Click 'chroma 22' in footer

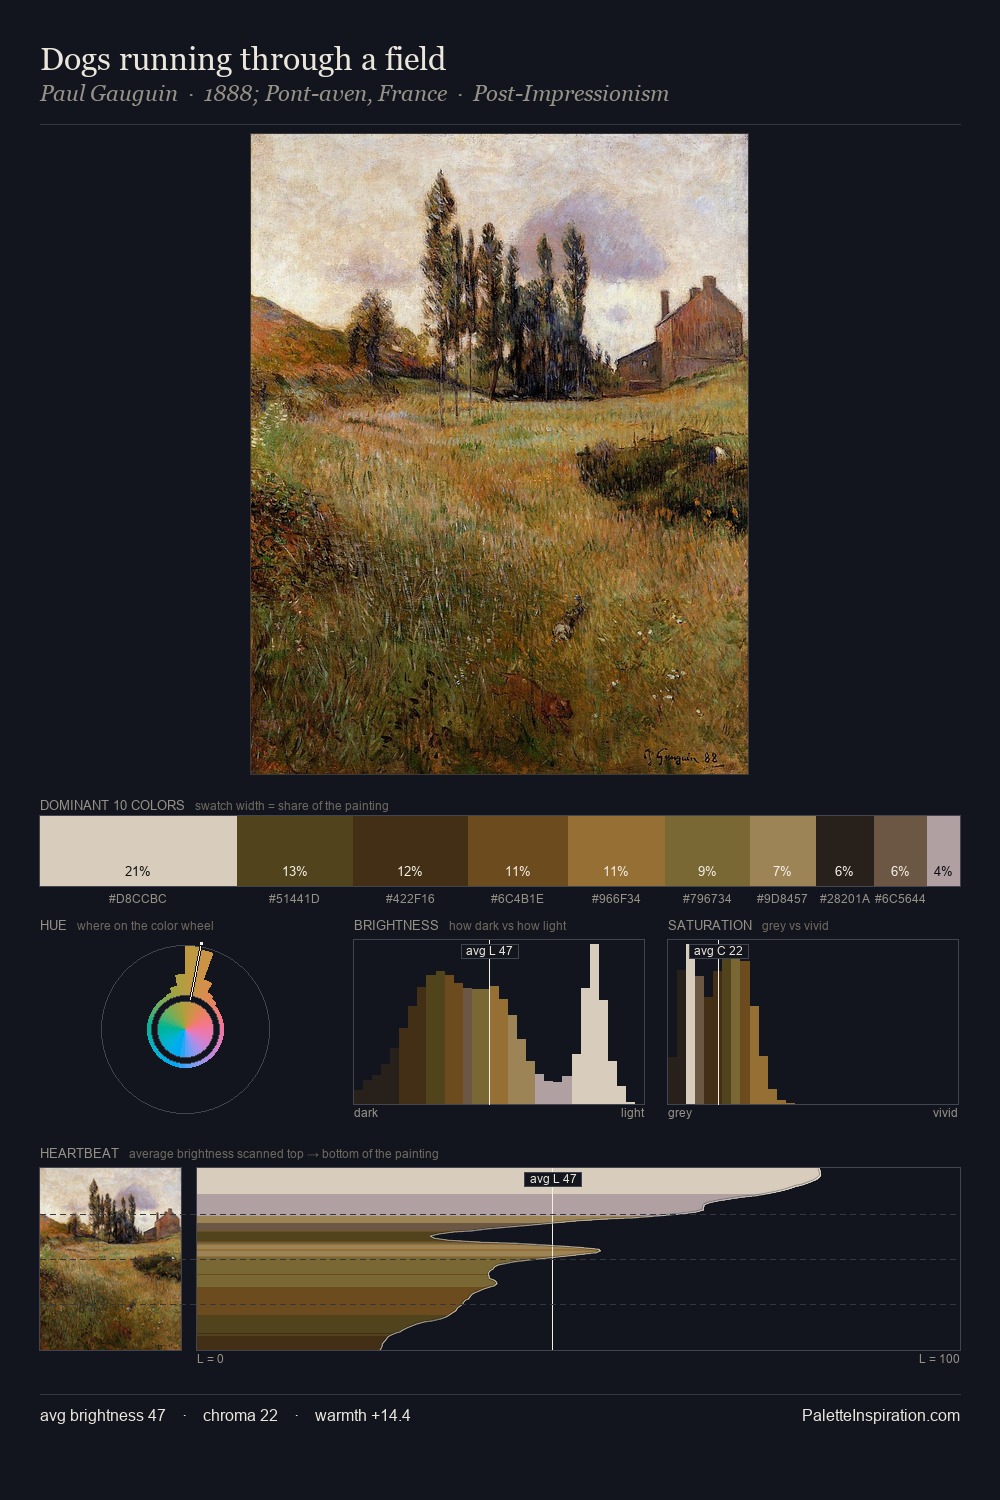click(x=240, y=1416)
